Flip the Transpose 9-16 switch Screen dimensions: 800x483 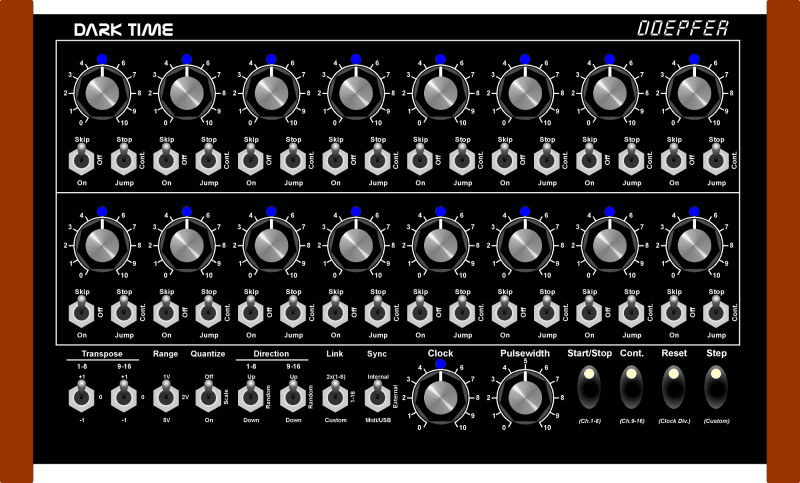point(124,396)
